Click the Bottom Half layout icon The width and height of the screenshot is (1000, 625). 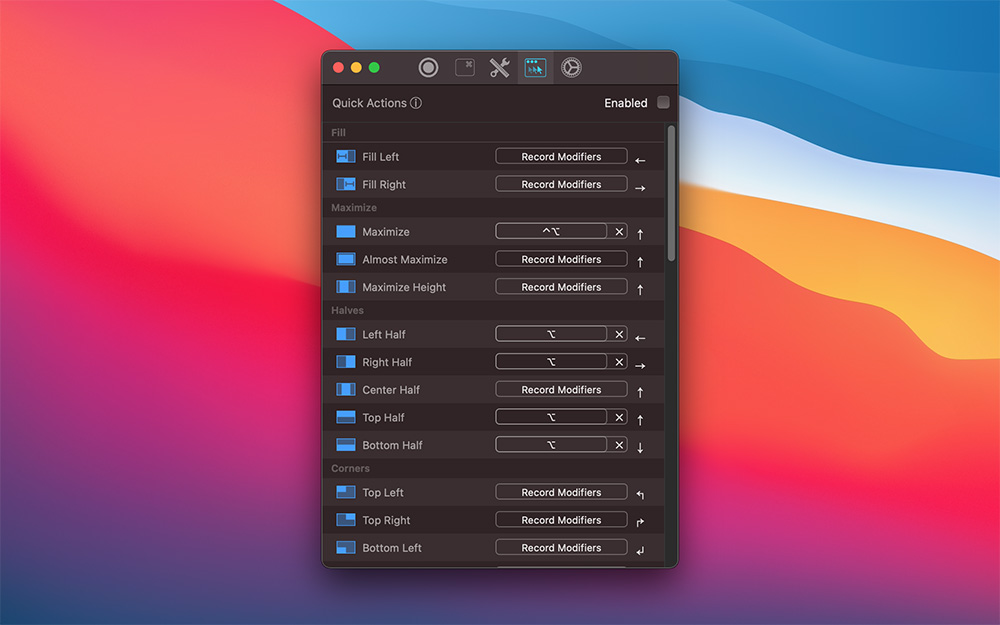(346, 445)
